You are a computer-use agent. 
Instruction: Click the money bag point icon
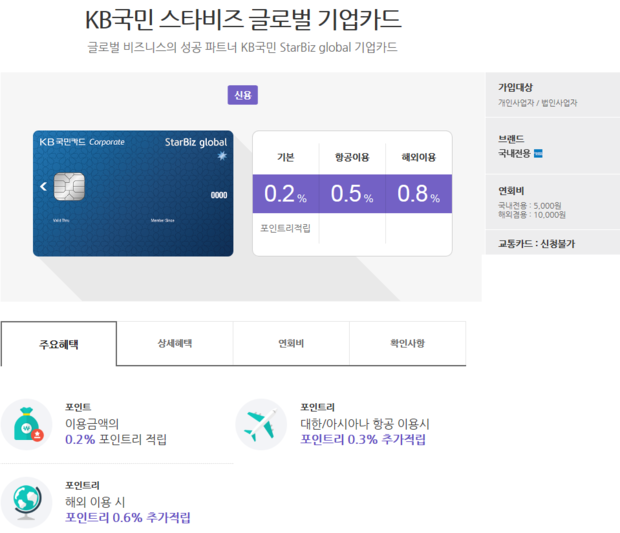point(26,424)
